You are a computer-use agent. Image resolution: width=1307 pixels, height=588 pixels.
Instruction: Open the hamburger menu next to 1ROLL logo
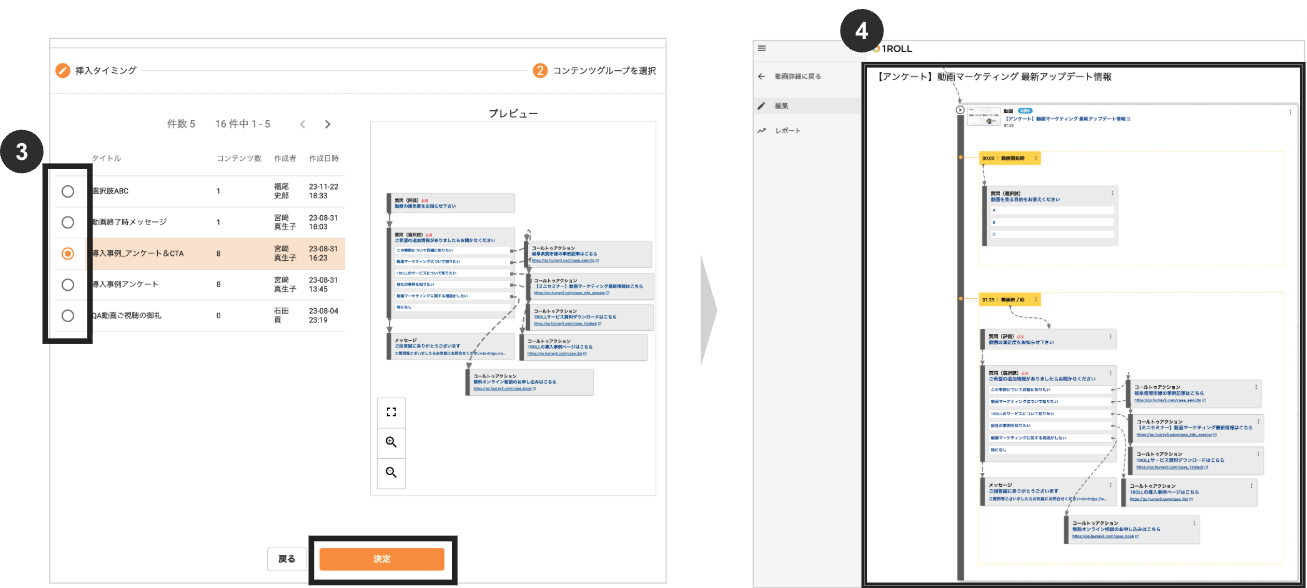point(762,47)
